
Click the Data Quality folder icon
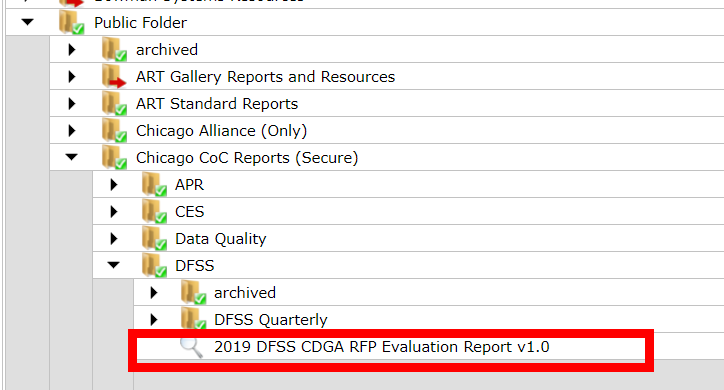point(154,238)
